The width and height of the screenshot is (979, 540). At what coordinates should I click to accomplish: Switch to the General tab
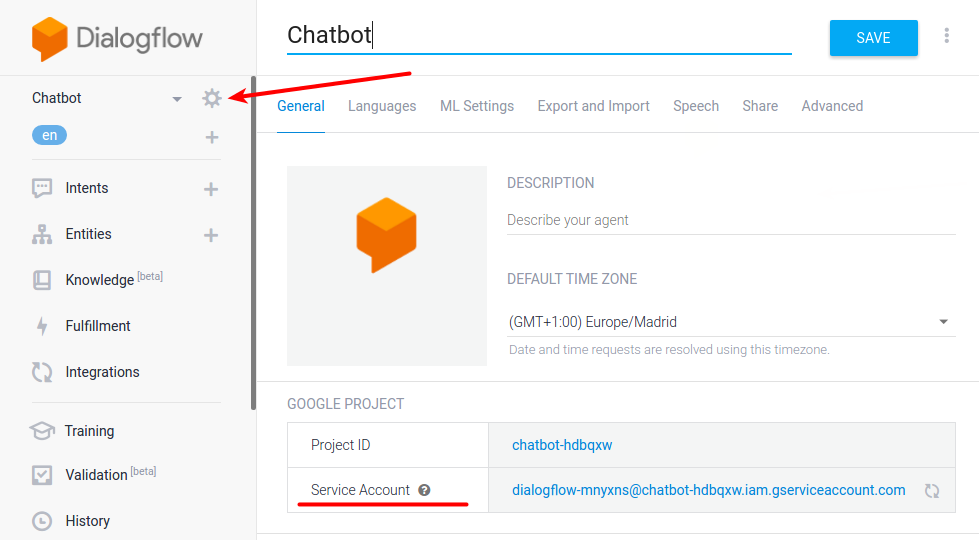301,106
